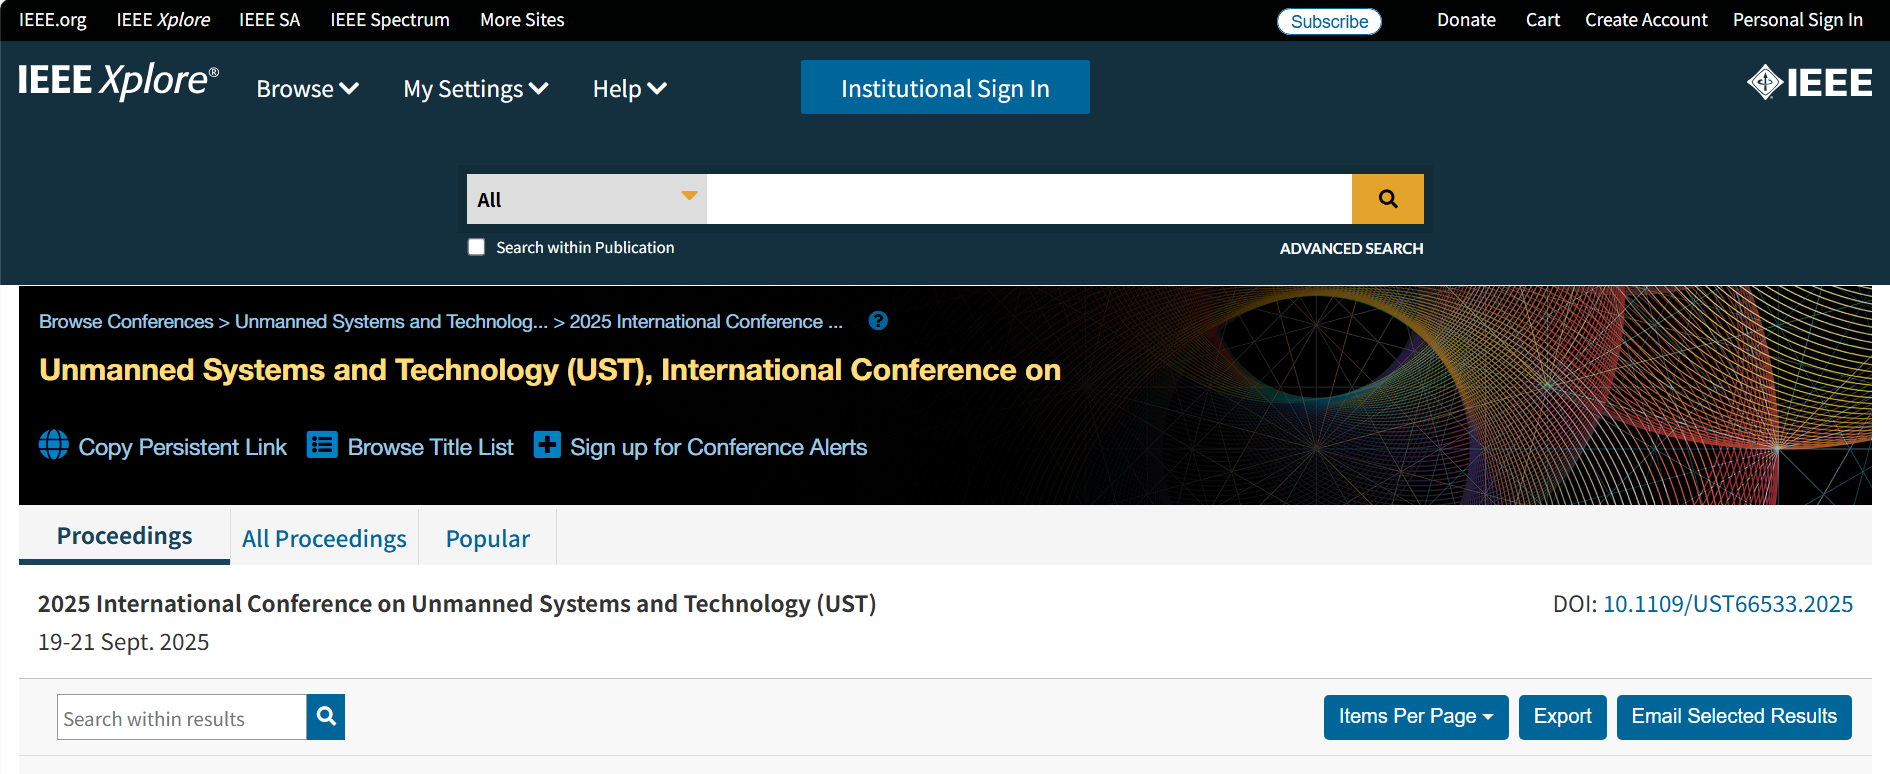Image resolution: width=1890 pixels, height=774 pixels.
Task: Click the IEEE Xplore logo
Action: (118, 81)
